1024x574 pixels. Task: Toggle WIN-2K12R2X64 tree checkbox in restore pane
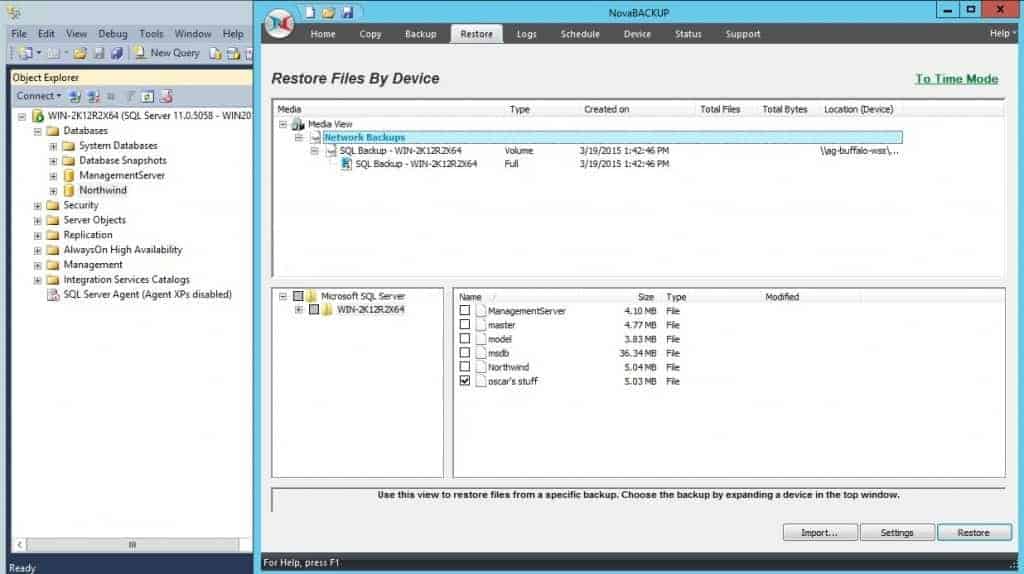pos(313,310)
